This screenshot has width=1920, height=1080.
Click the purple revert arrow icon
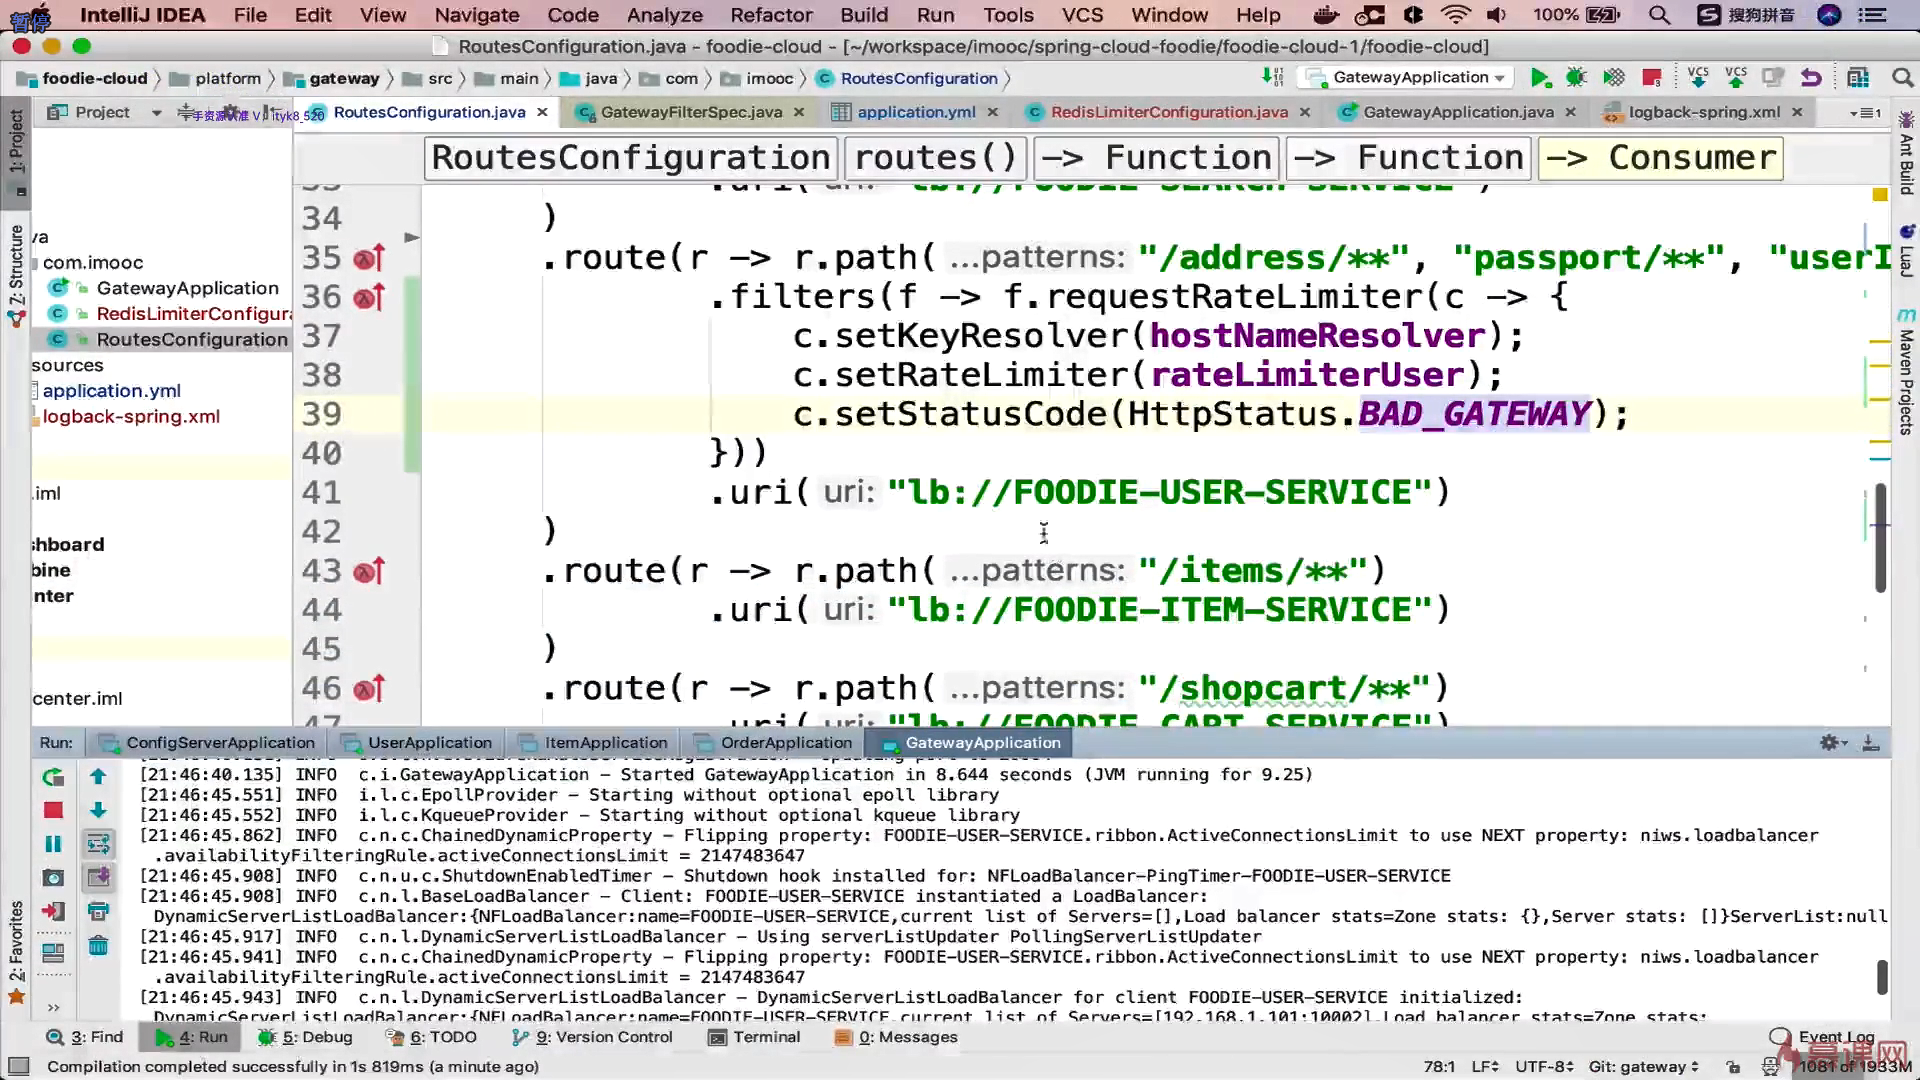(1811, 78)
